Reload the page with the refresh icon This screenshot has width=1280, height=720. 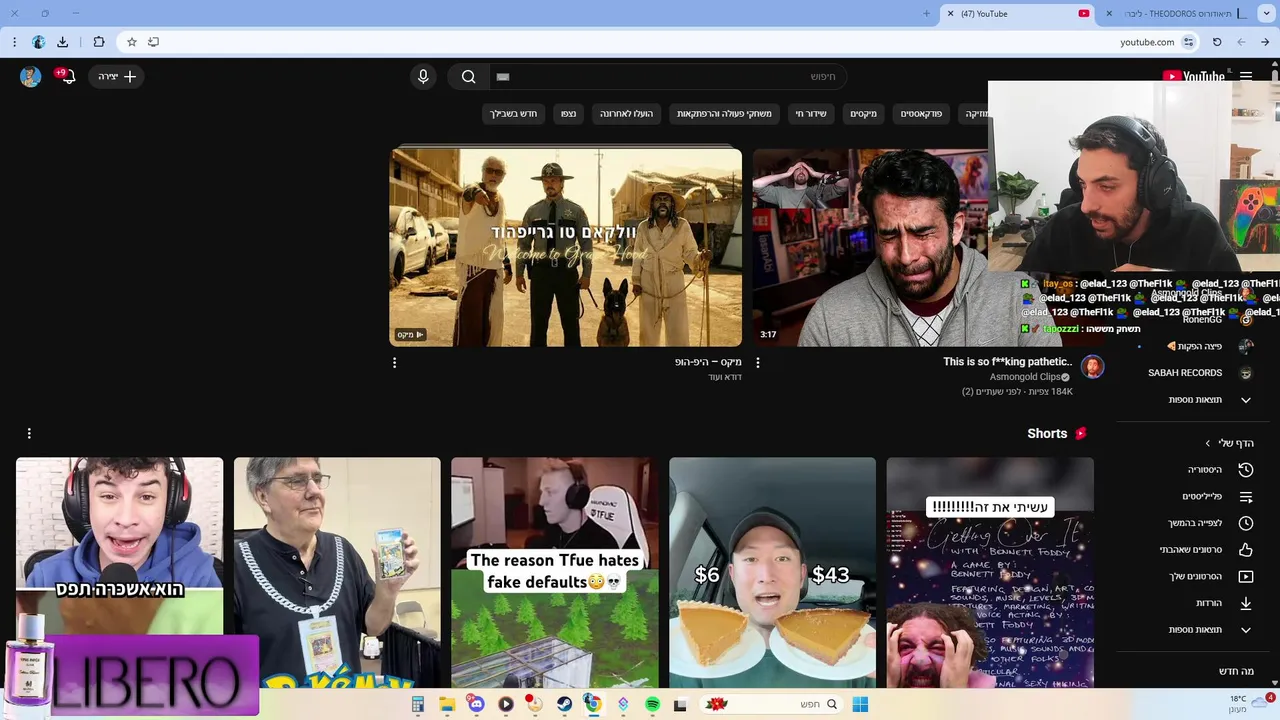click(1217, 42)
